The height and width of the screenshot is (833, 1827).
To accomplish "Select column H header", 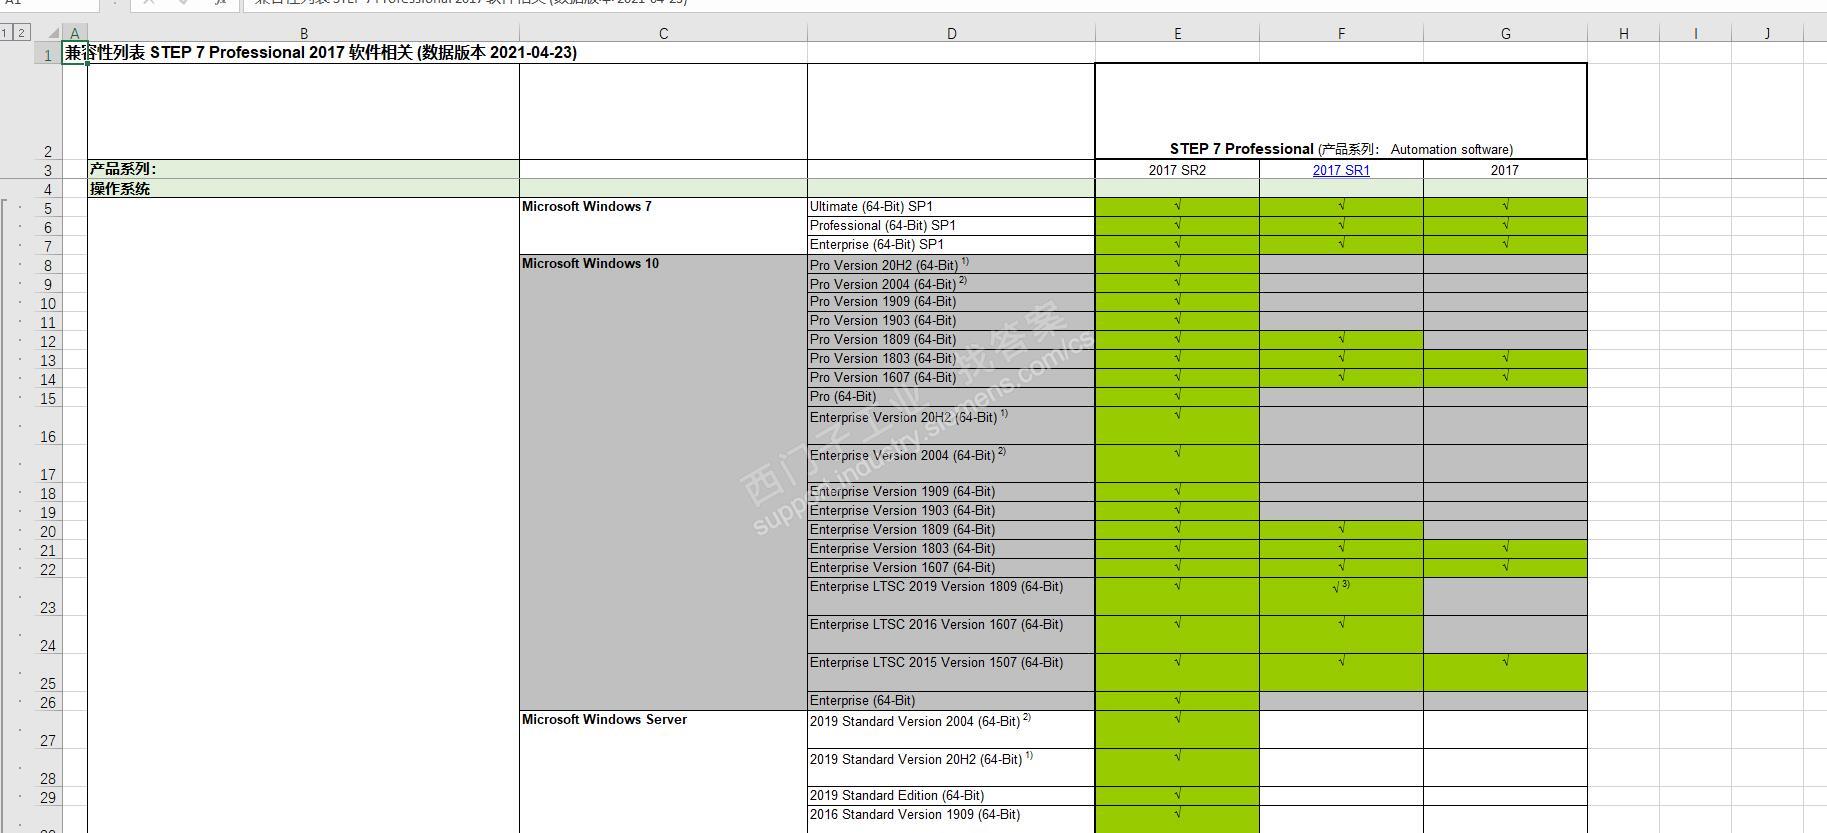I will (1623, 33).
